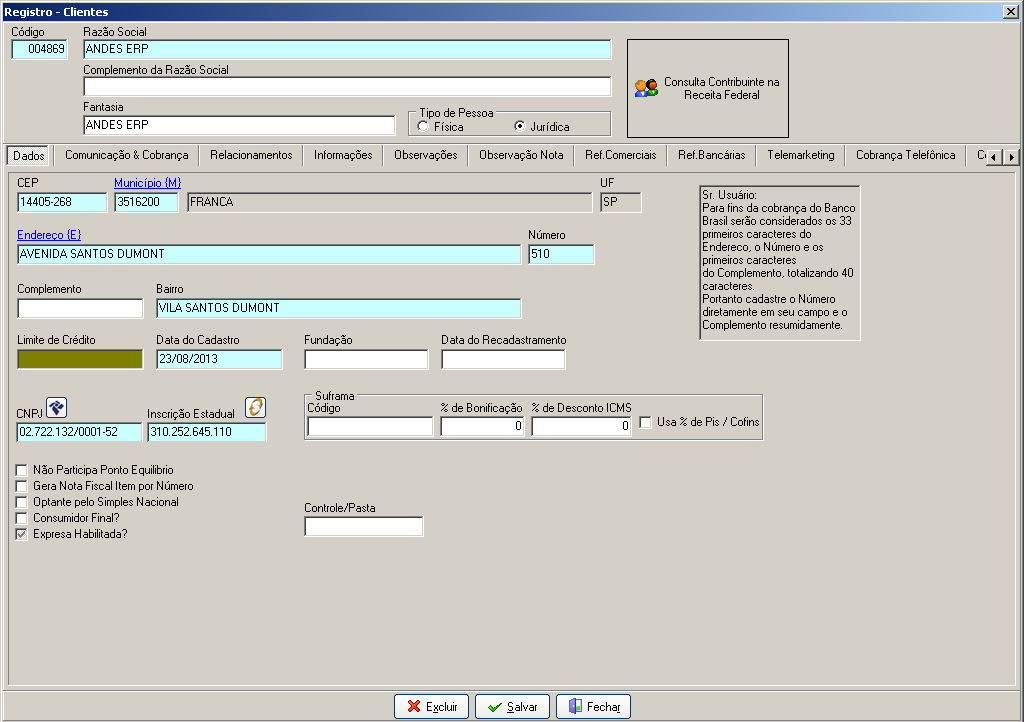Uncheck Expresa Habilitada?
This screenshot has height=722, width=1025.
[22, 534]
